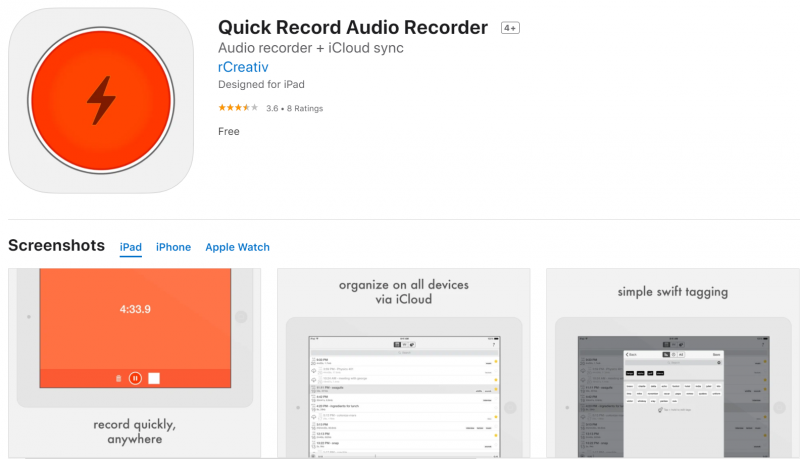Switch to the Apple Watch screenshots tab
This screenshot has width=800, height=459.
[237, 247]
